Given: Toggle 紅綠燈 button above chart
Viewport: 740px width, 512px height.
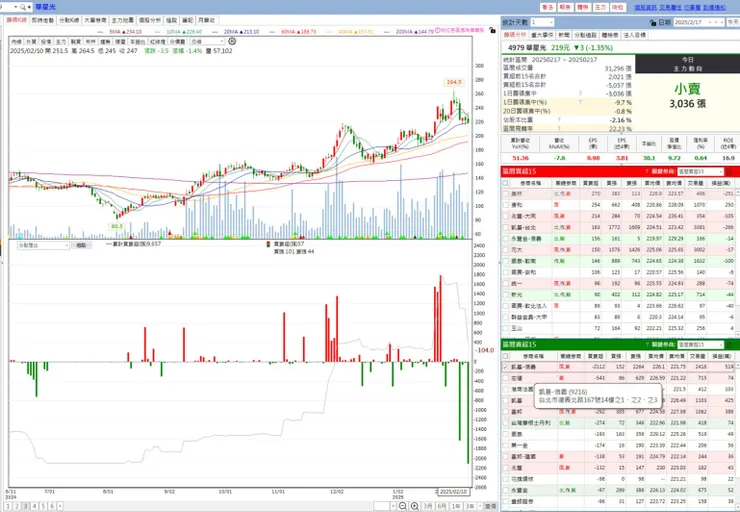Looking at the screenshot, I should coord(158,42).
